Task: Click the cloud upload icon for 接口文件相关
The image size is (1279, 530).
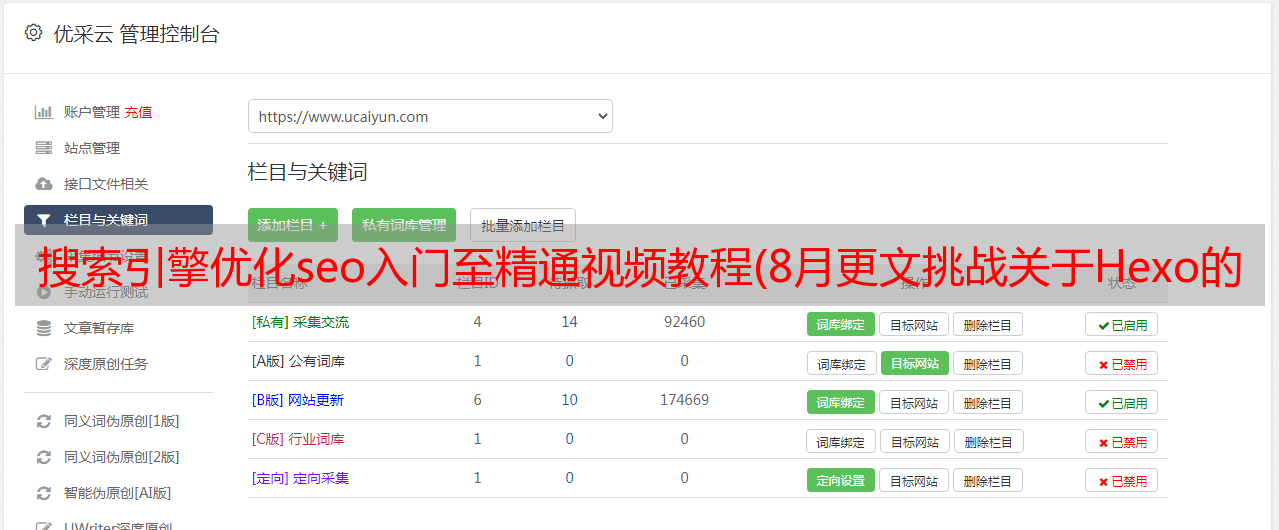Action: (x=43, y=184)
